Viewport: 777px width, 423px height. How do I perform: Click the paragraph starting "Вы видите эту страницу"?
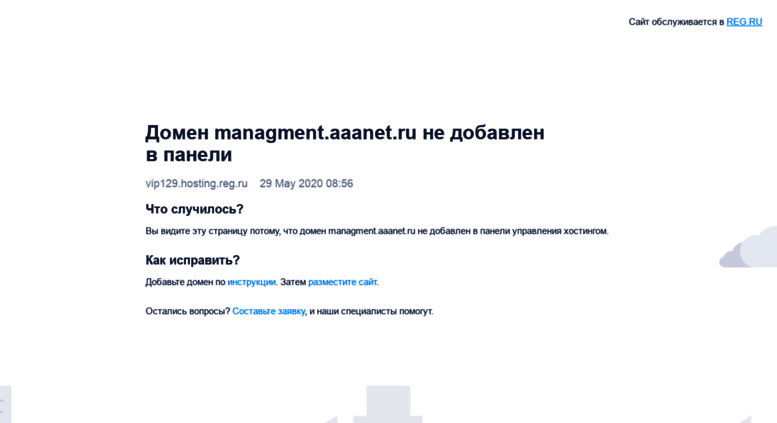(377, 231)
